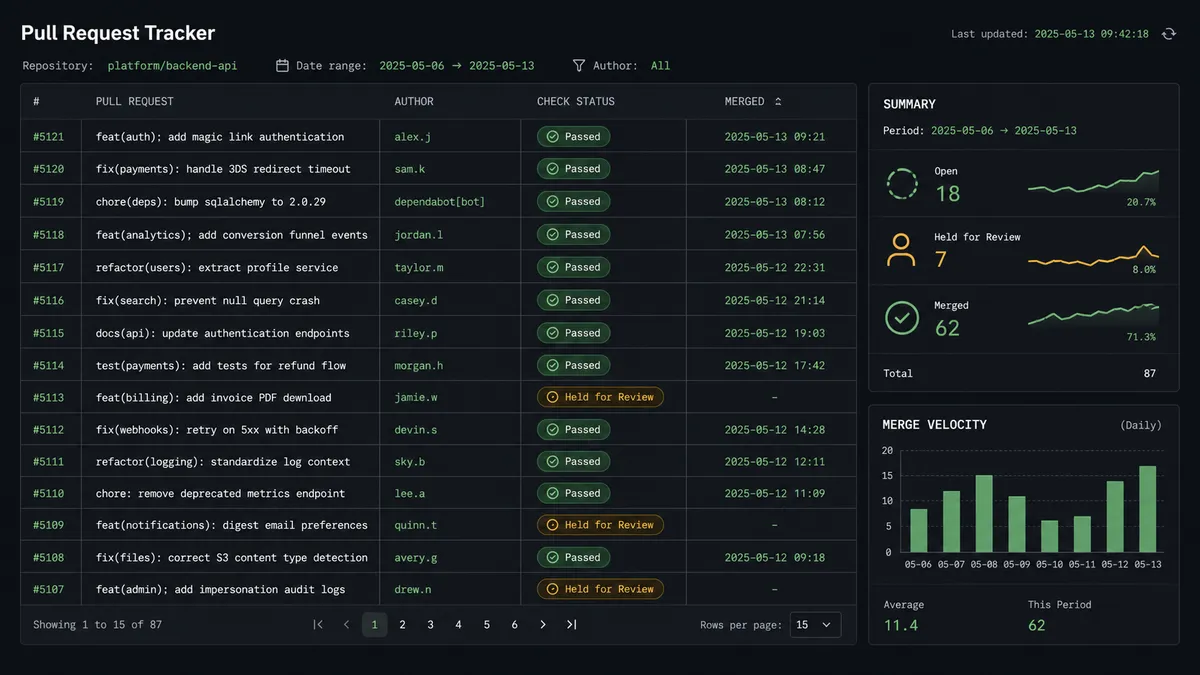Image resolution: width=1200 pixels, height=675 pixels.
Task: Select page 6 in pagination
Action: (x=515, y=624)
